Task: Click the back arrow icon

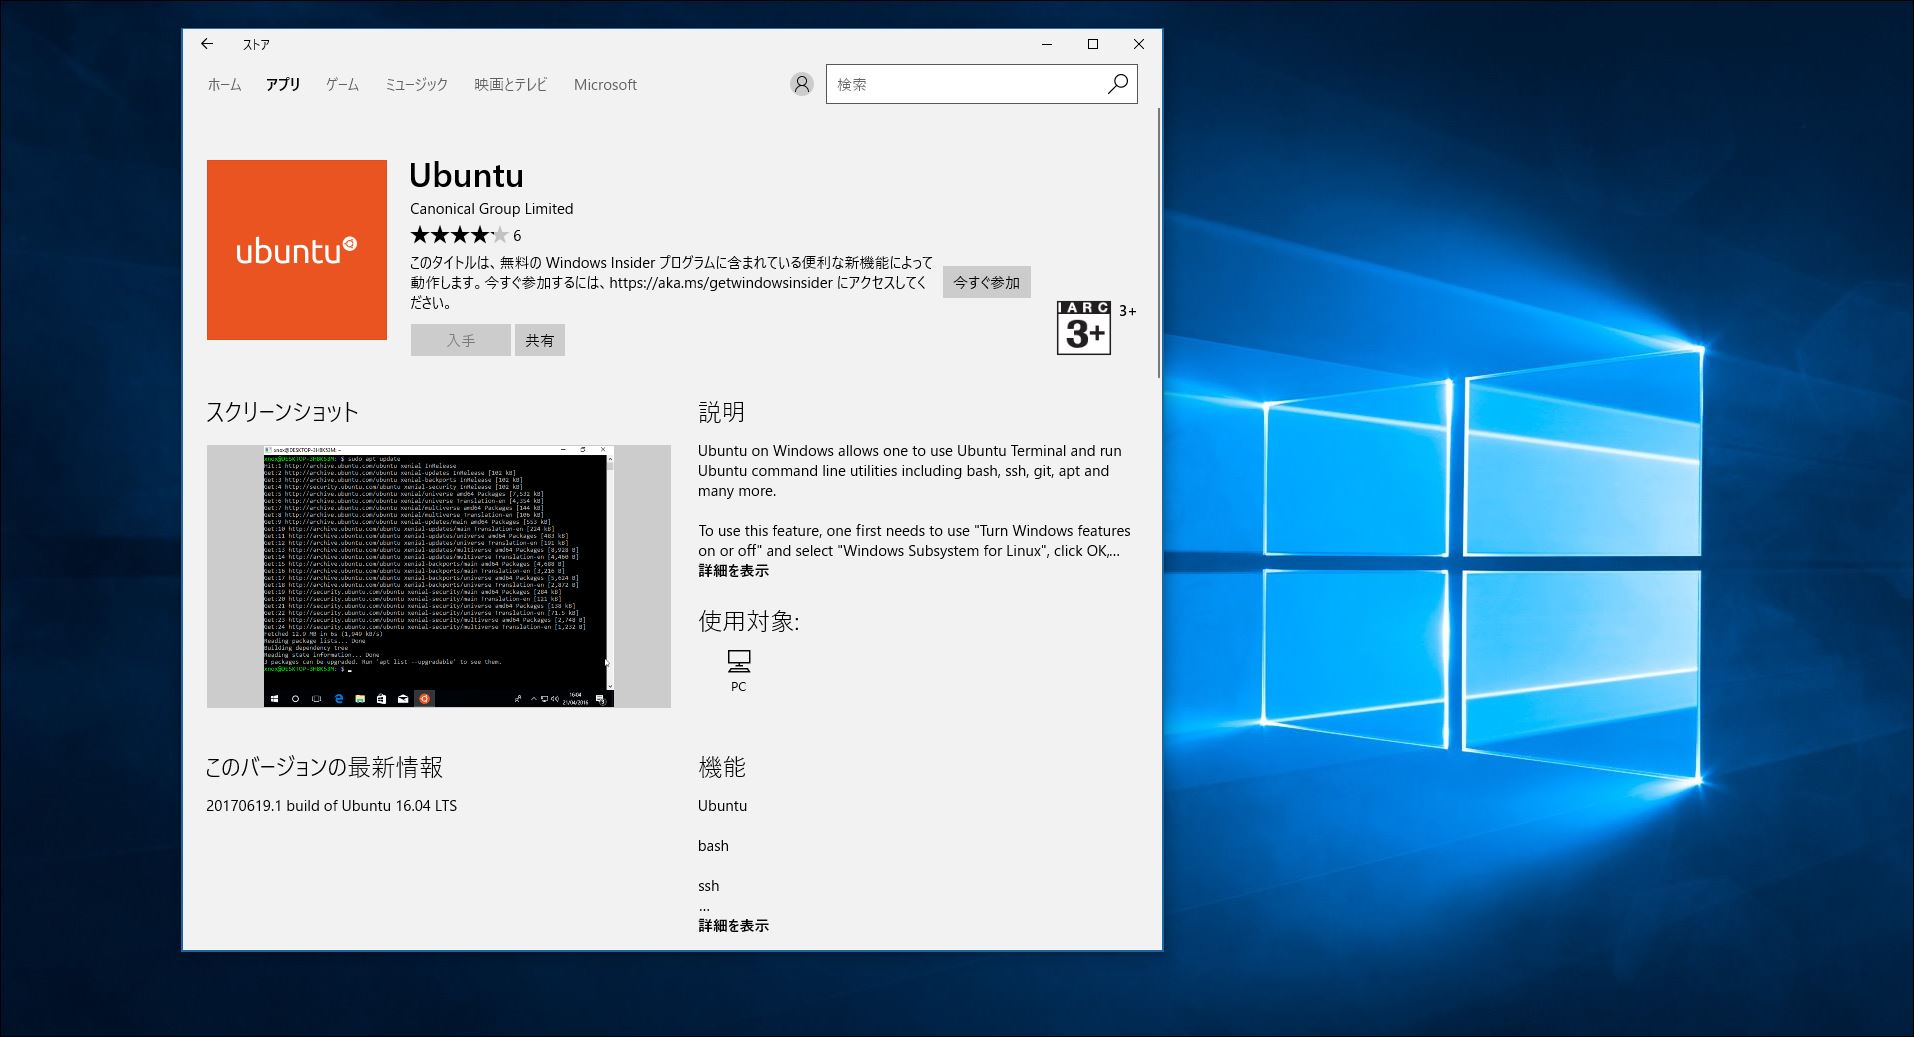Action: click(207, 44)
